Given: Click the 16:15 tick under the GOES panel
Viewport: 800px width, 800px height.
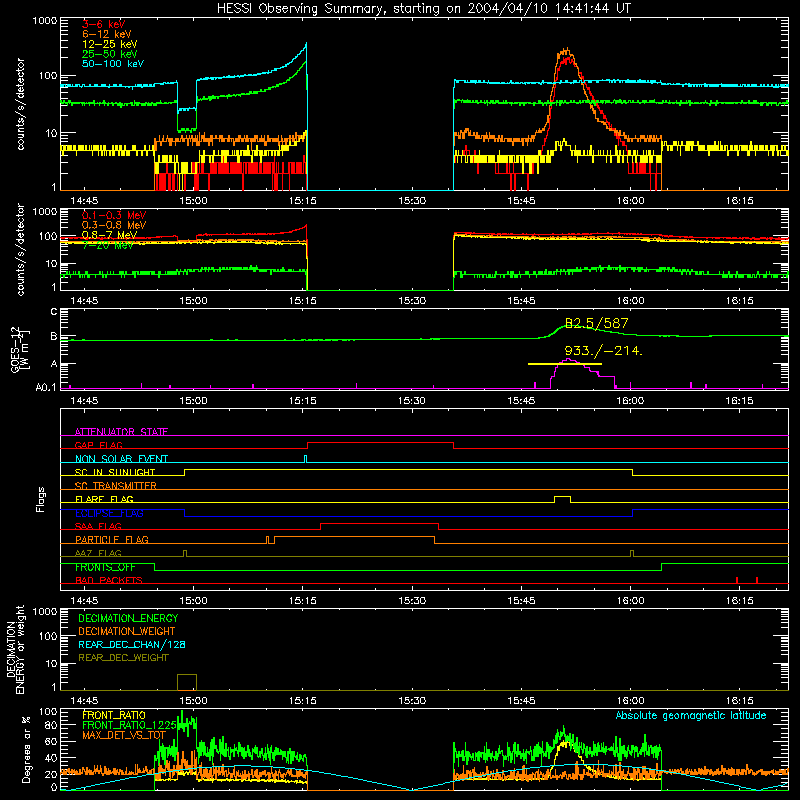Looking at the screenshot, I should point(739,401).
